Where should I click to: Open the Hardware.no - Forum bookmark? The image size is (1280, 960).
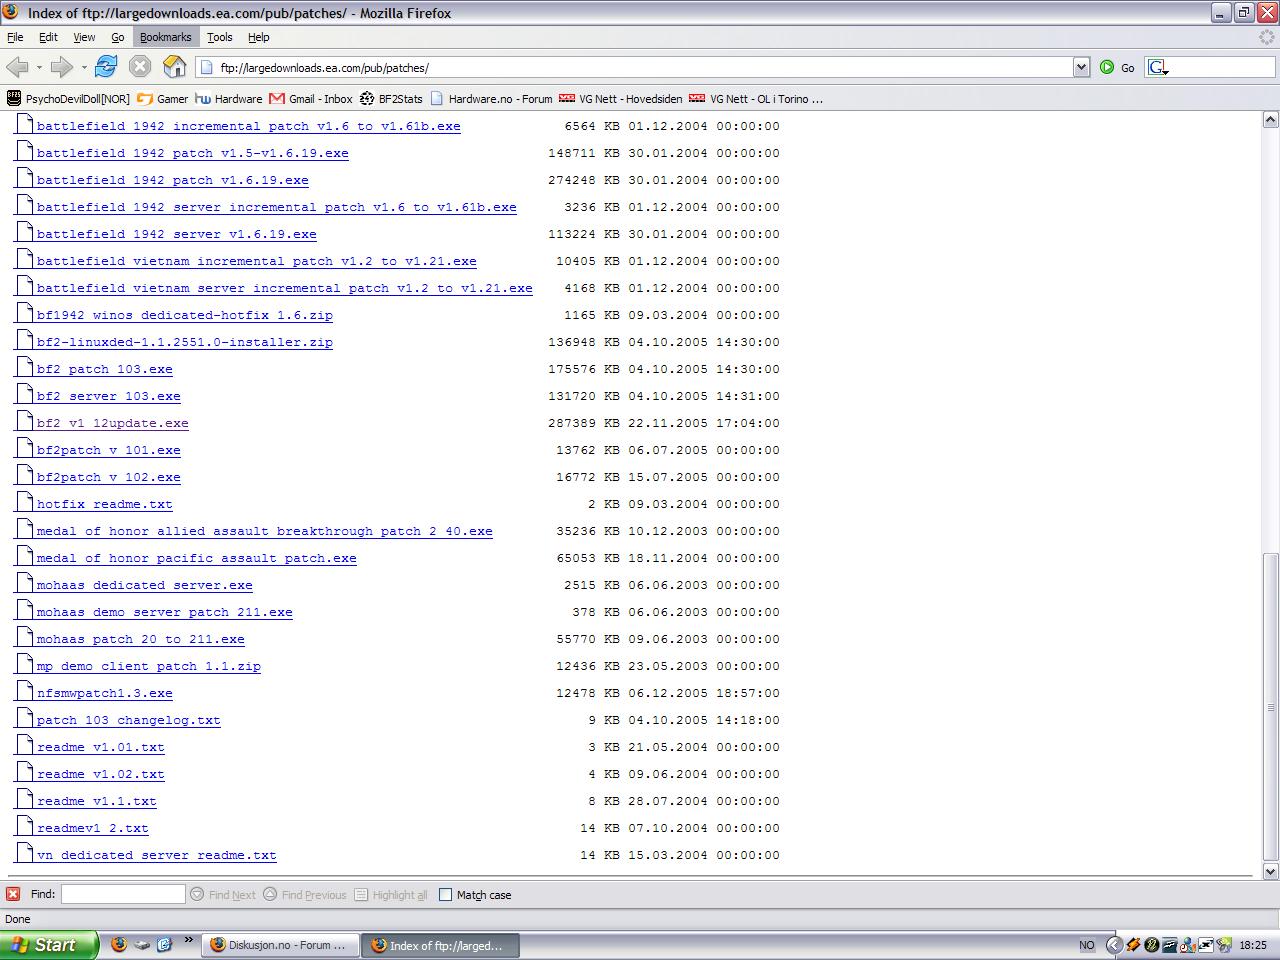[491, 99]
